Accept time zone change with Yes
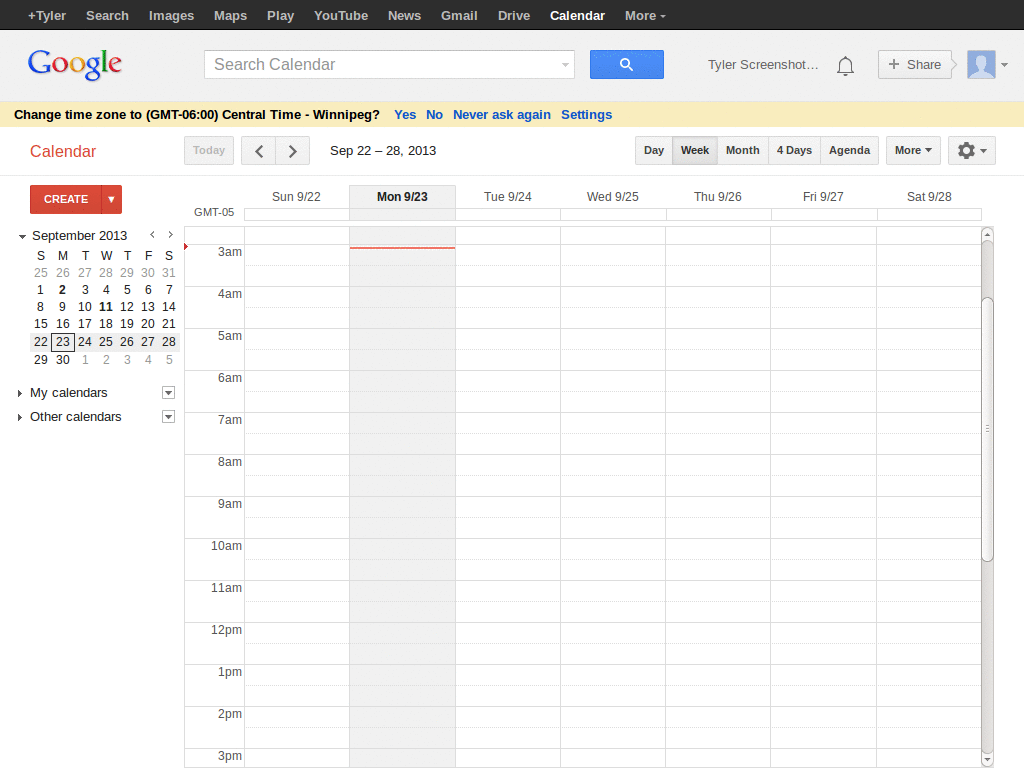Image resolution: width=1024 pixels, height=768 pixels. (x=405, y=115)
